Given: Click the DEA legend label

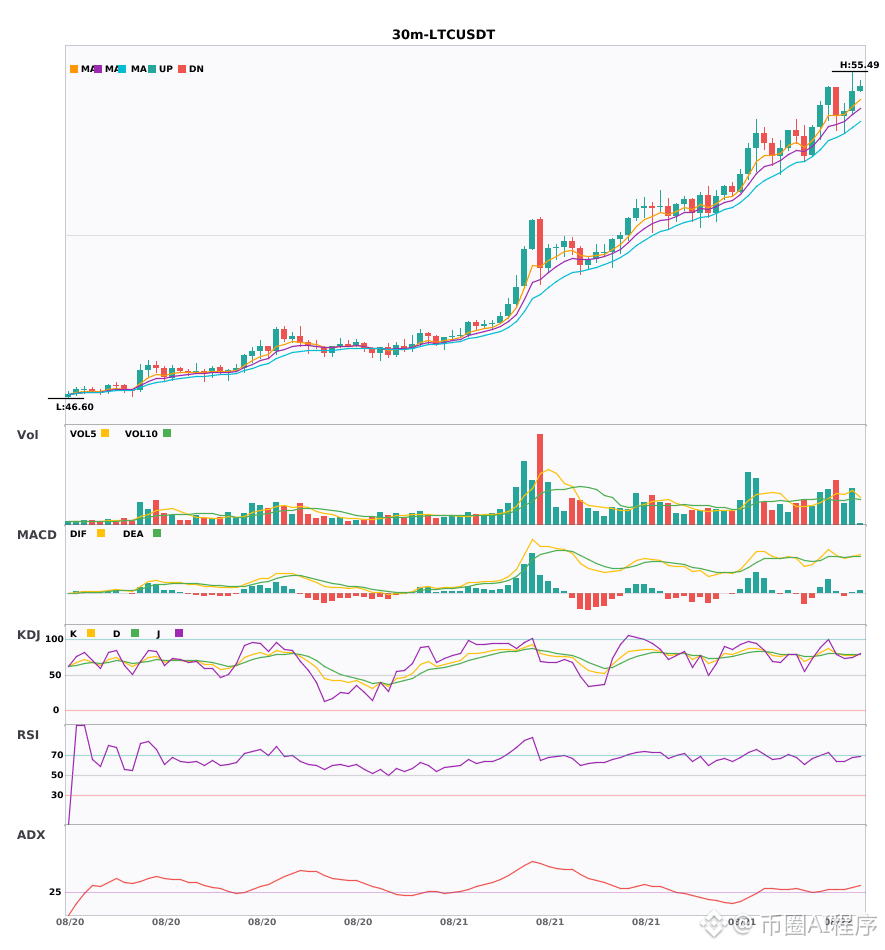Looking at the screenshot, I should [133, 534].
